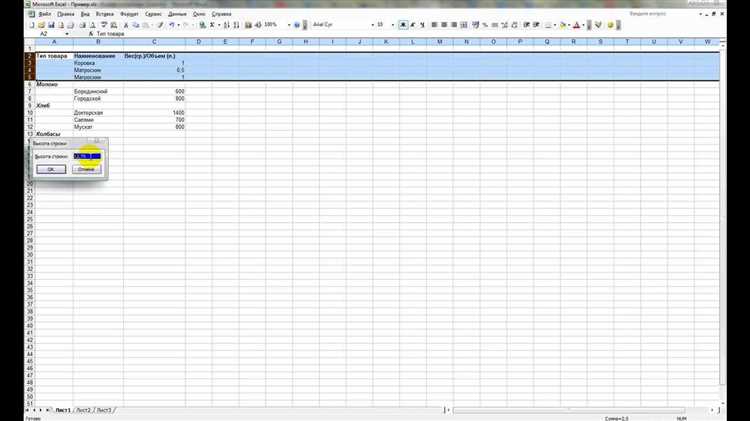Switch to the Лист1 sheet tab
The width and height of the screenshot is (750, 421).
(x=63, y=410)
